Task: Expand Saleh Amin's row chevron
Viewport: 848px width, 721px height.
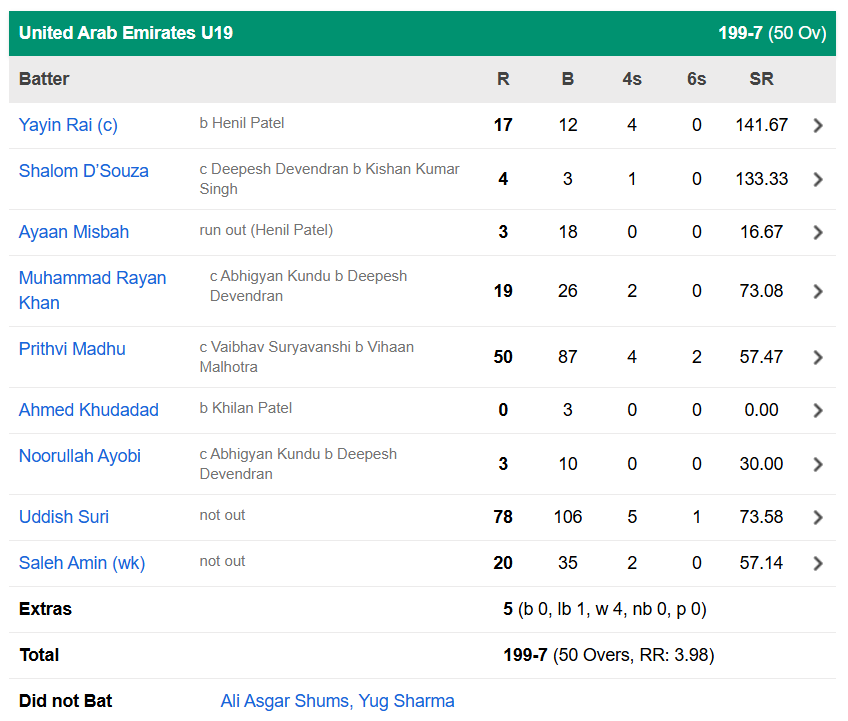Action: pyautogui.click(x=818, y=563)
